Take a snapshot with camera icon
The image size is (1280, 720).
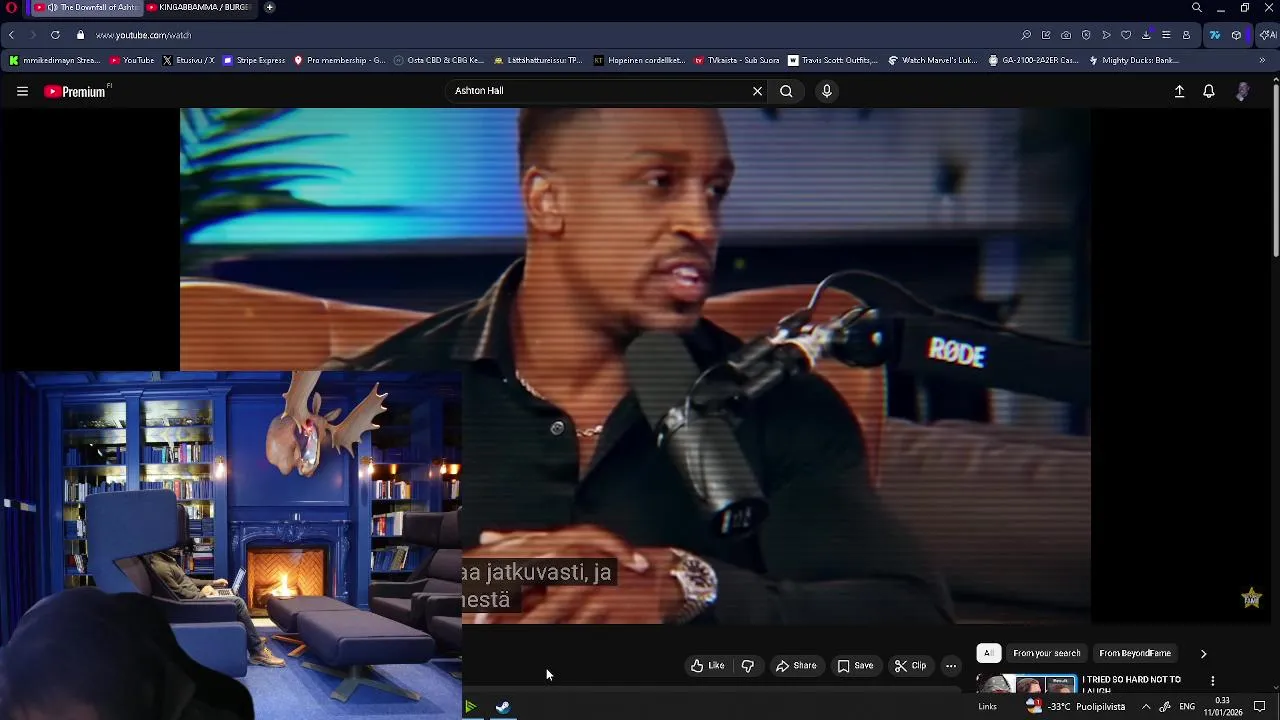1066,35
